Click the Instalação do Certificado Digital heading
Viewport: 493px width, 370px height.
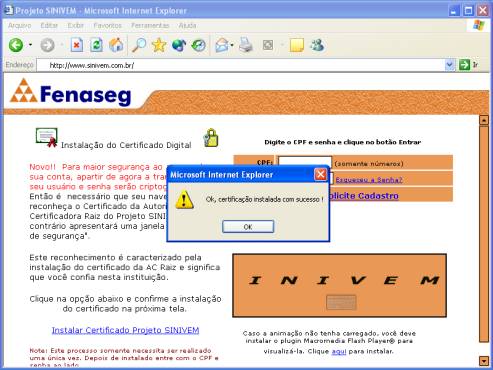click(x=126, y=145)
